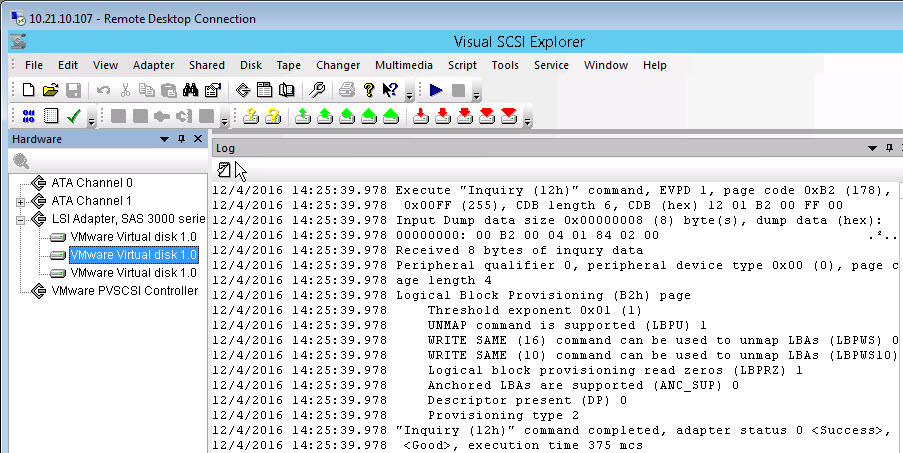Click the last green up-arrow drive icon
Screen dimensions: 903x453
[x=390, y=116]
